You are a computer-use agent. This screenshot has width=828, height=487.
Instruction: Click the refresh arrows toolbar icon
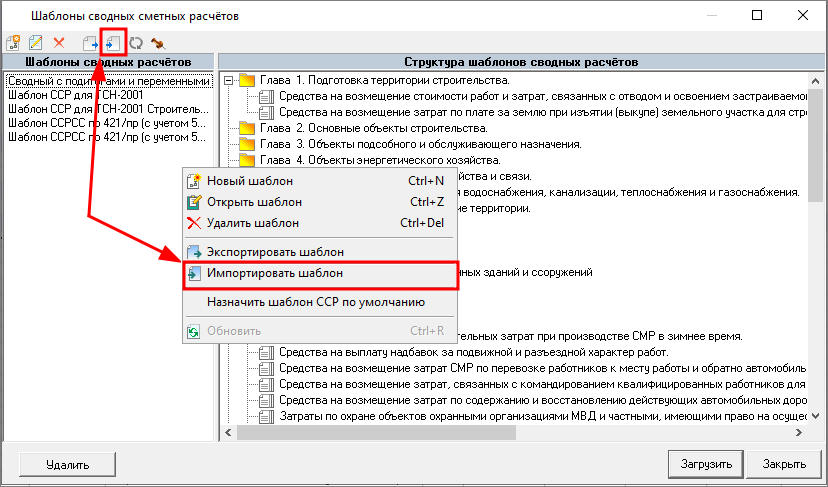point(136,43)
